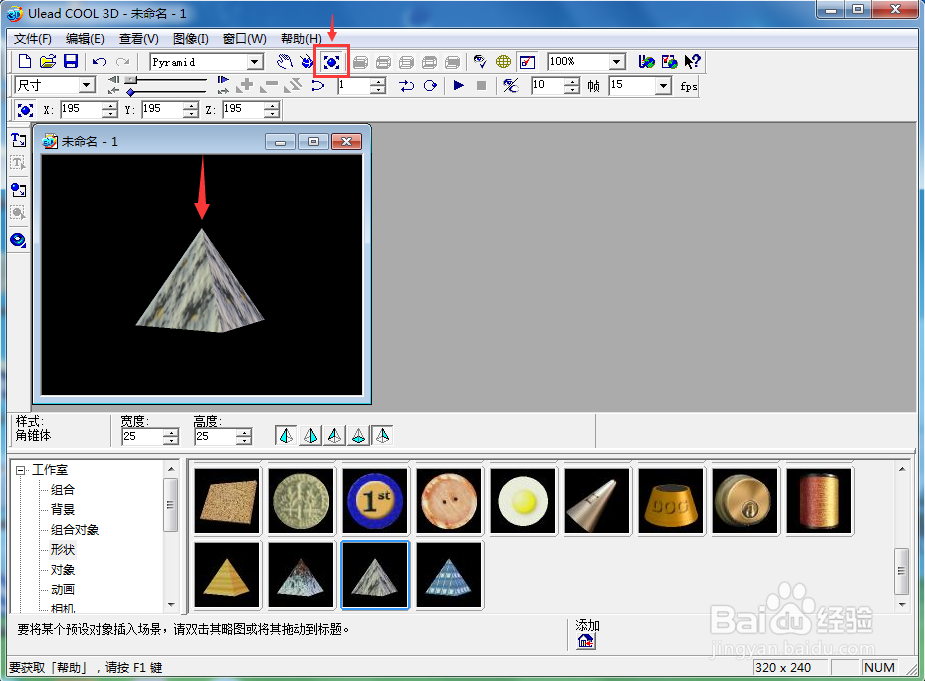The image size is (925, 681).
Task: Click the total frames input showing 10
Action: point(547,86)
